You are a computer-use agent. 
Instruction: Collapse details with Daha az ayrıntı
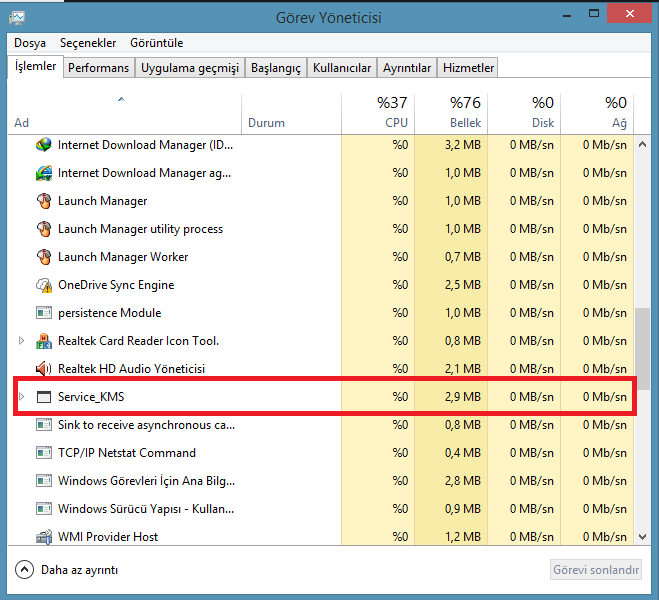coord(66,570)
